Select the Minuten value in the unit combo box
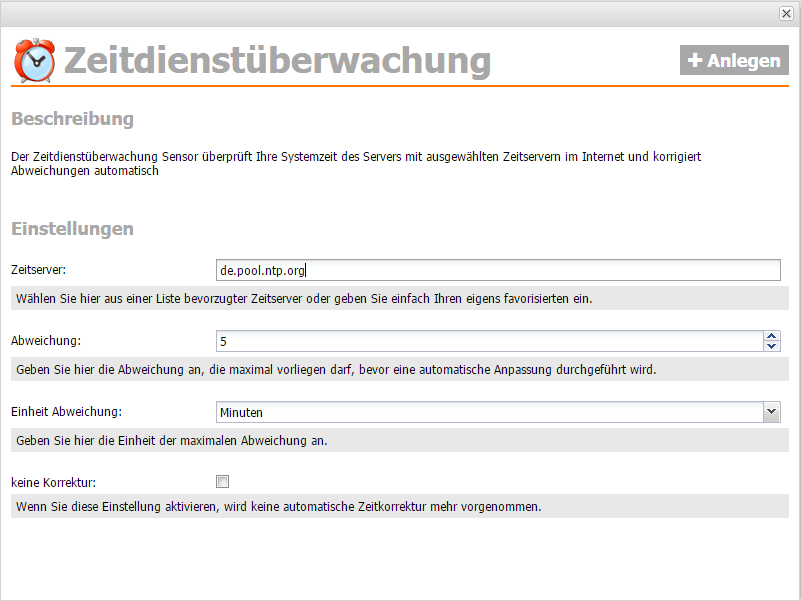This screenshot has width=801, height=601. [x=488, y=411]
